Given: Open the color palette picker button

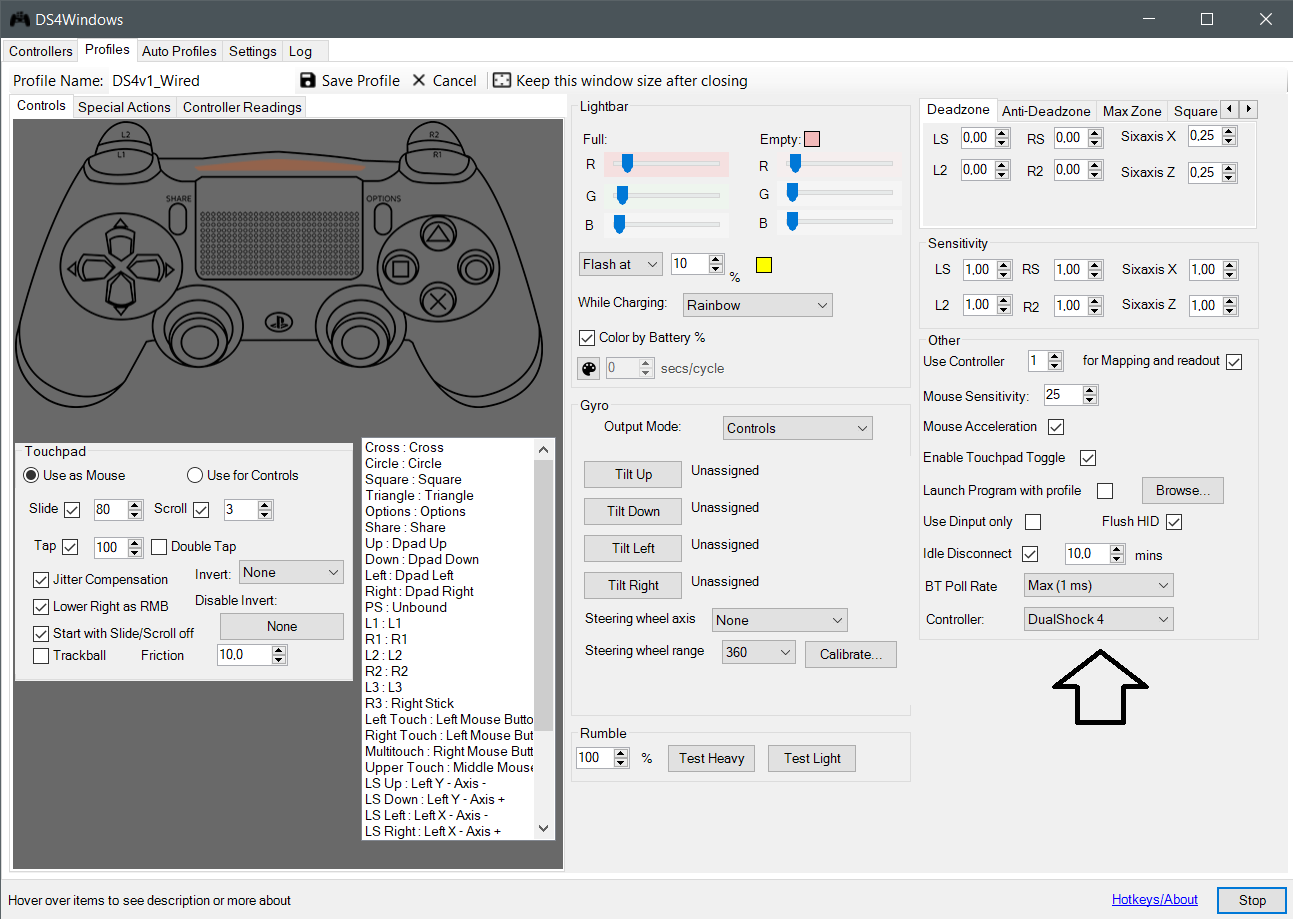Looking at the screenshot, I should click(589, 369).
